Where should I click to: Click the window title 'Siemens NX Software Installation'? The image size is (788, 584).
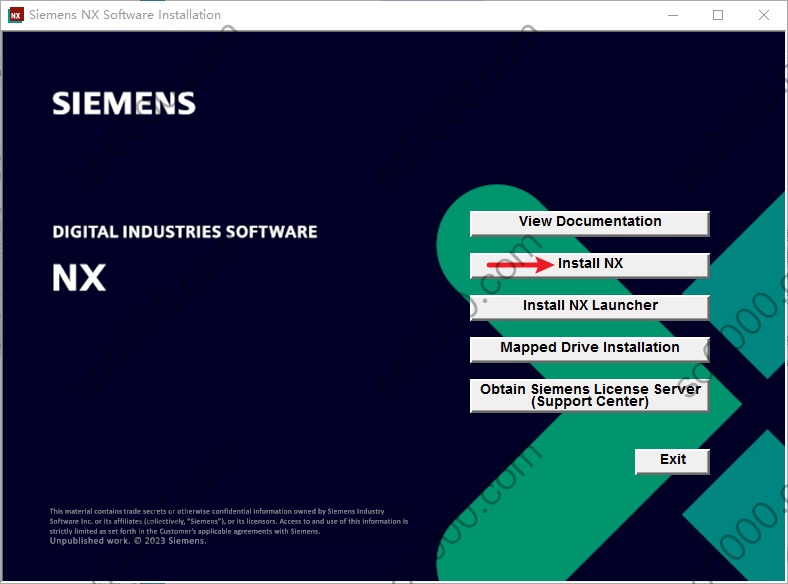point(125,15)
